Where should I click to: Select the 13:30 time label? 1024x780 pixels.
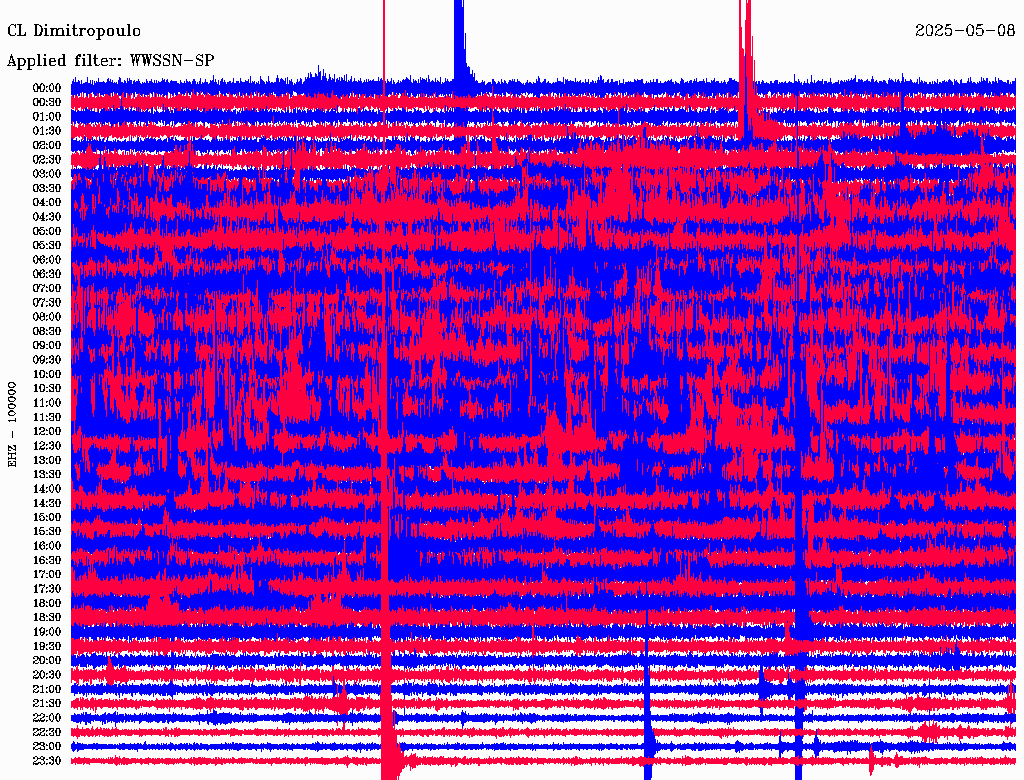coord(47,475)
